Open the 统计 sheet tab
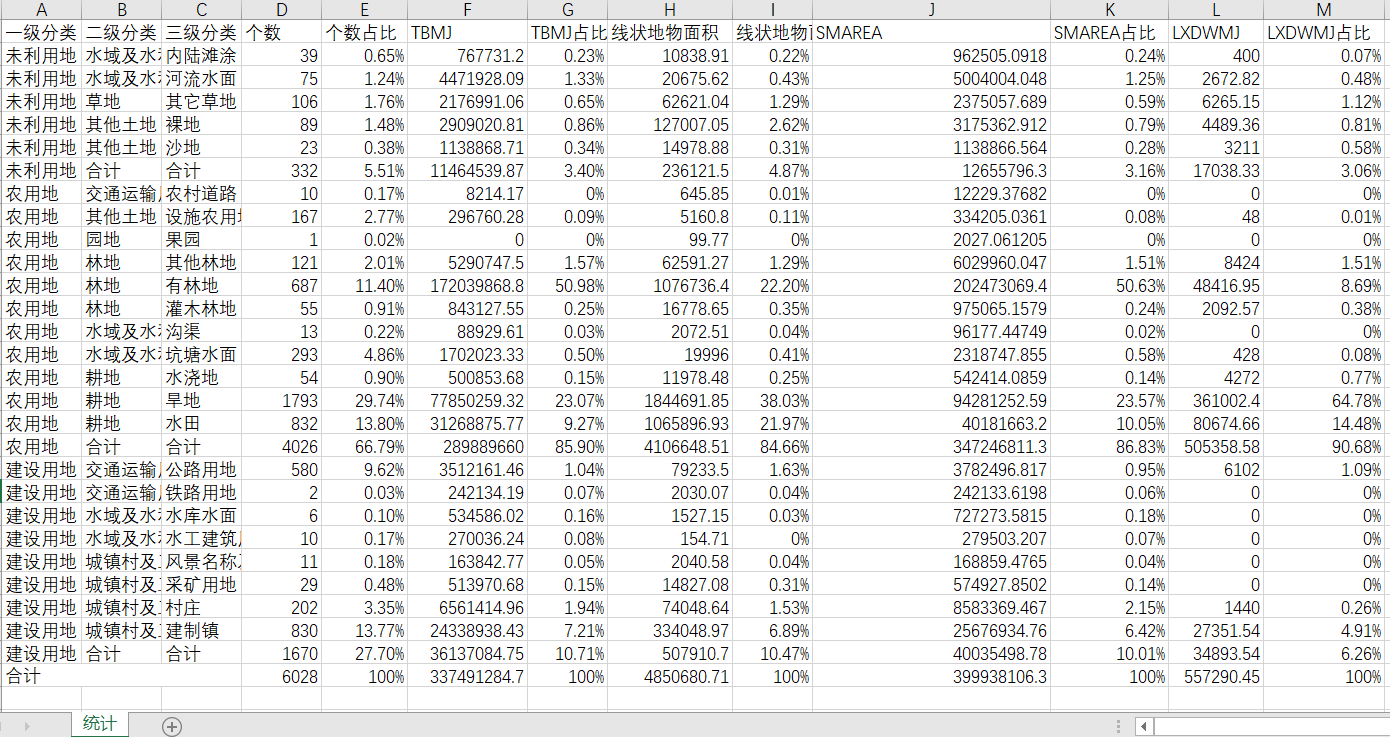The image size is (1390, 737). 99,725
